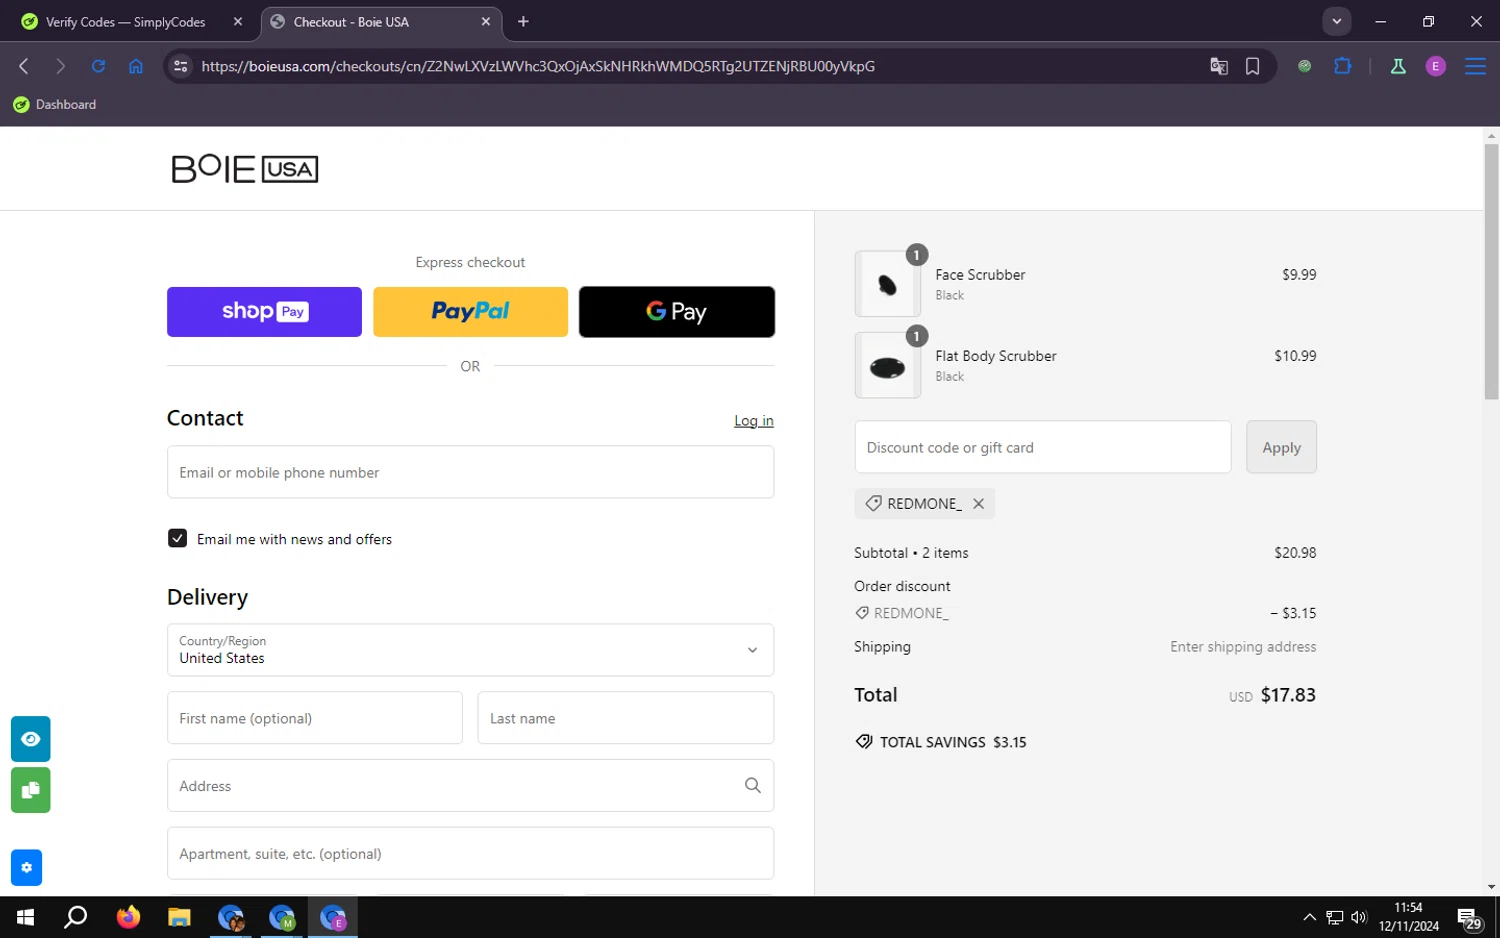Open the notification center icon
Screen dimensions: 1500x938
pyautogui.click(x=1469, y=917)
